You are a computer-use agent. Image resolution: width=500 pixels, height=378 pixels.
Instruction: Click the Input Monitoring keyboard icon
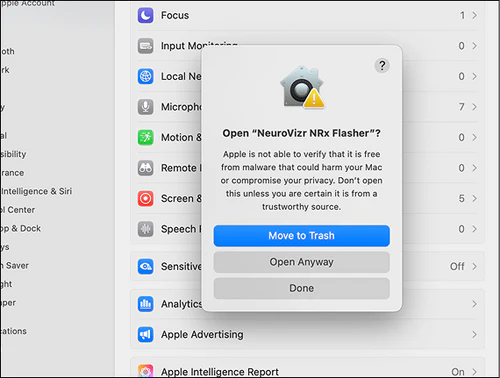coord(146,46)
